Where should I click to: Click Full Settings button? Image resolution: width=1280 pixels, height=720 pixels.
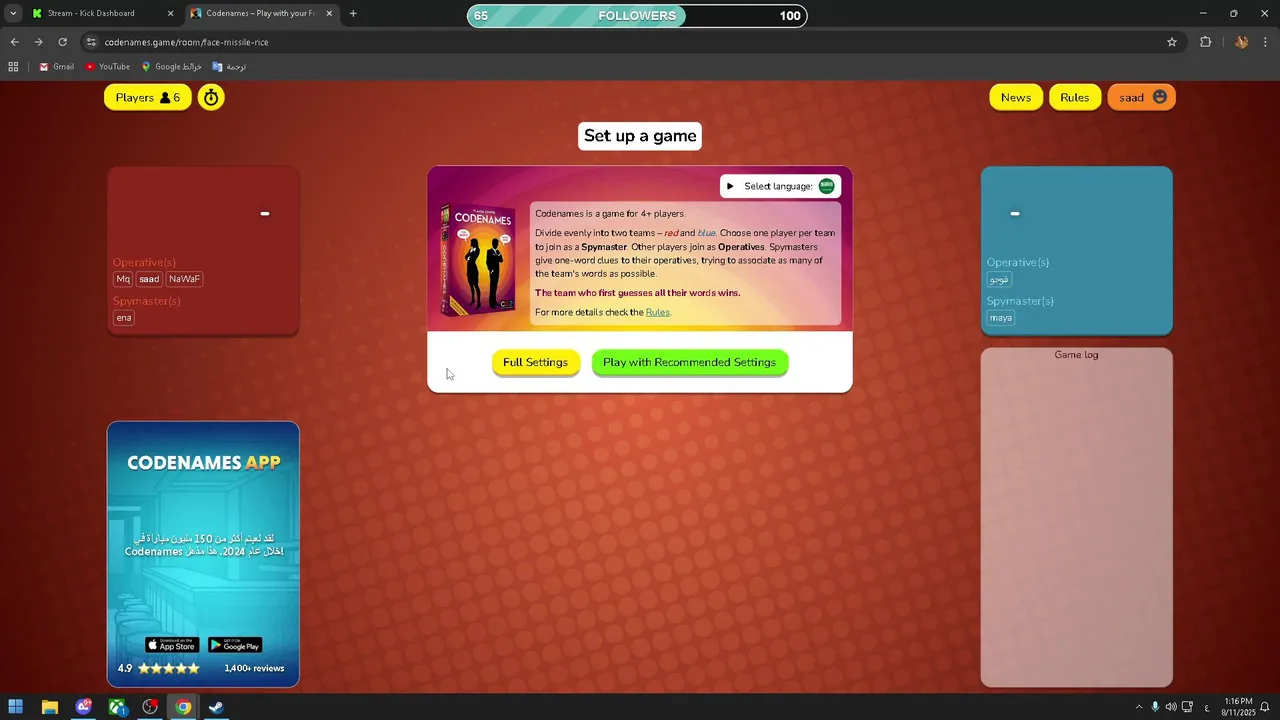pyautogui.click(x=535, y=362)
